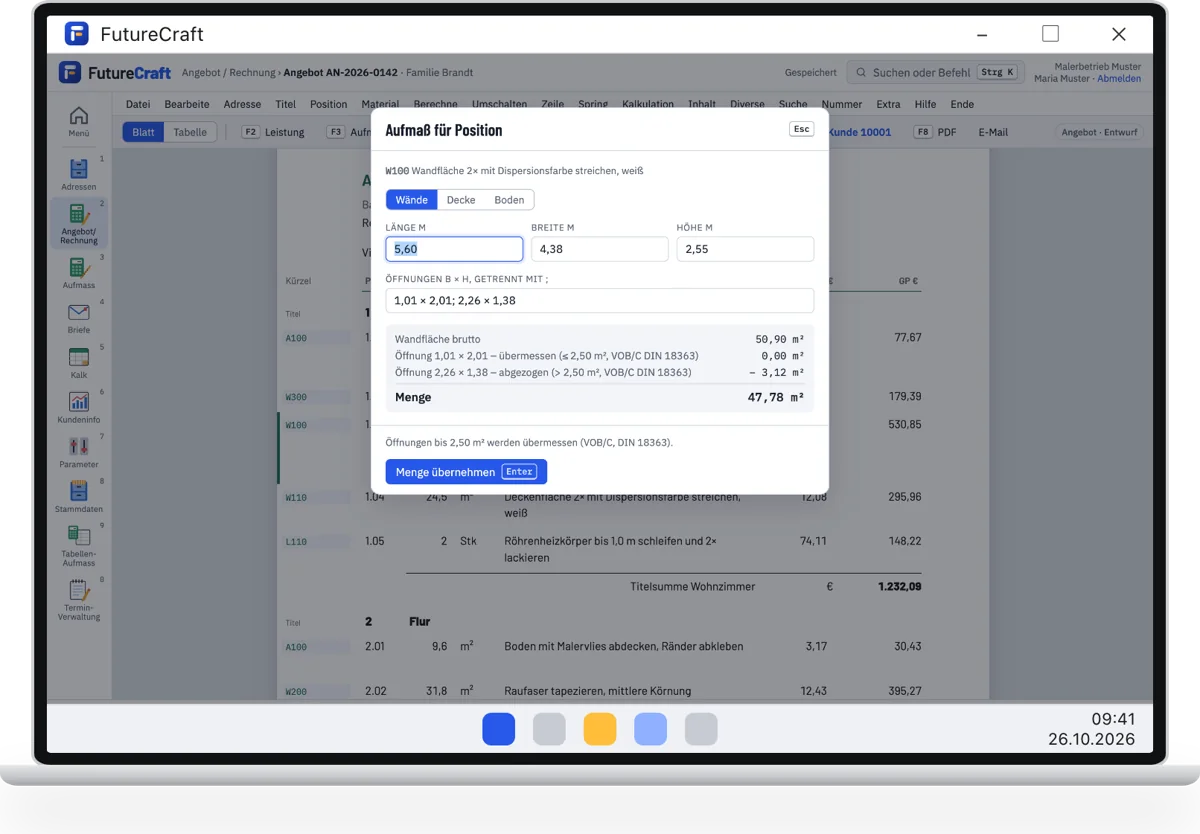Click the yellow taskbar icon
This screenshot has height=834, width=1200.
click(x=600, y=729)
